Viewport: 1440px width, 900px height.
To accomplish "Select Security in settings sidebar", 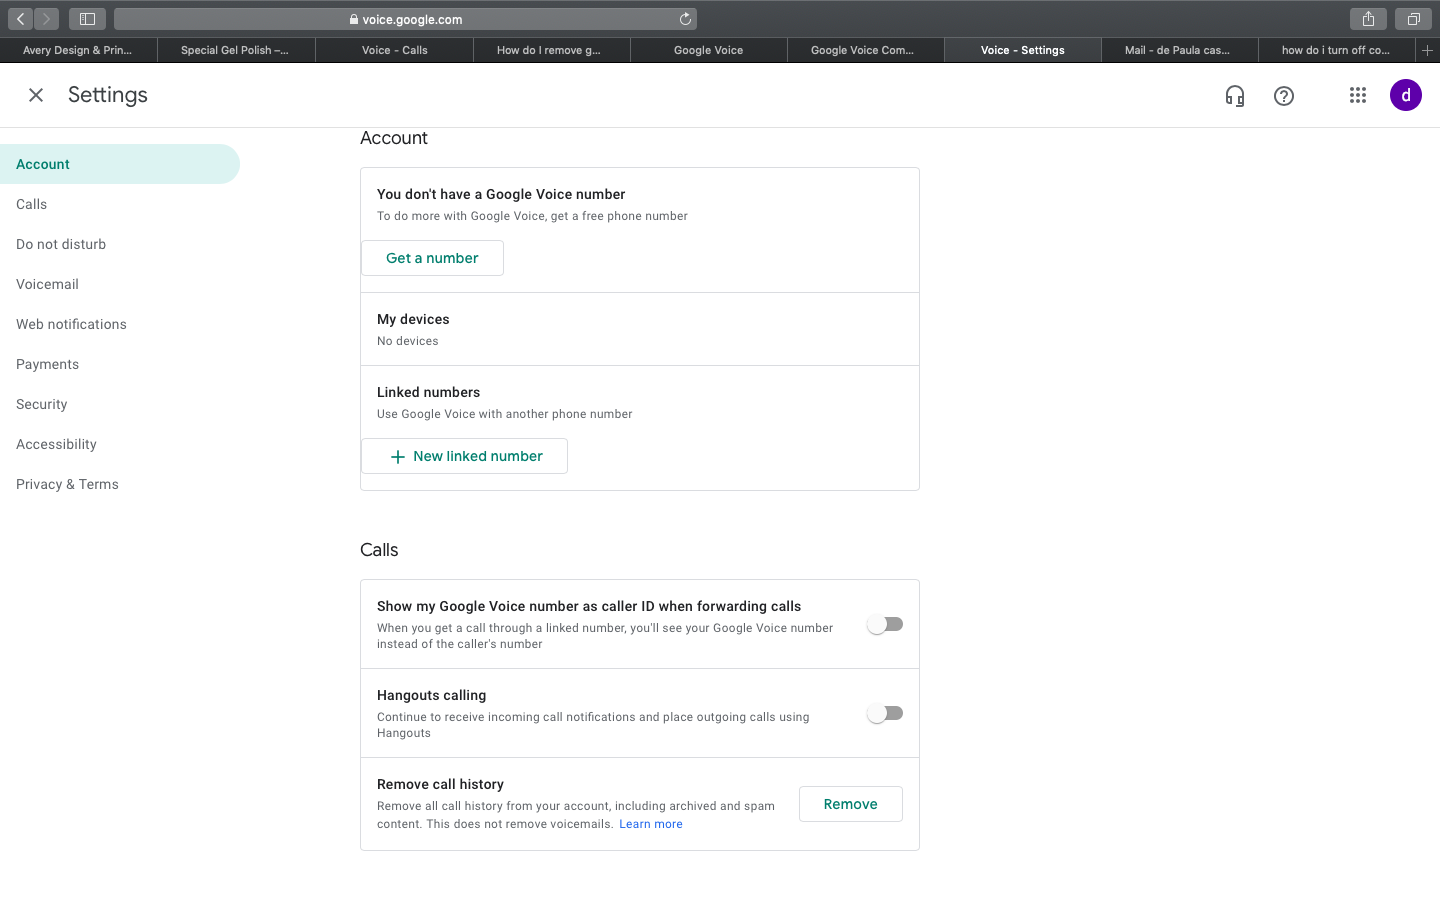I will [x=120, y=404].
